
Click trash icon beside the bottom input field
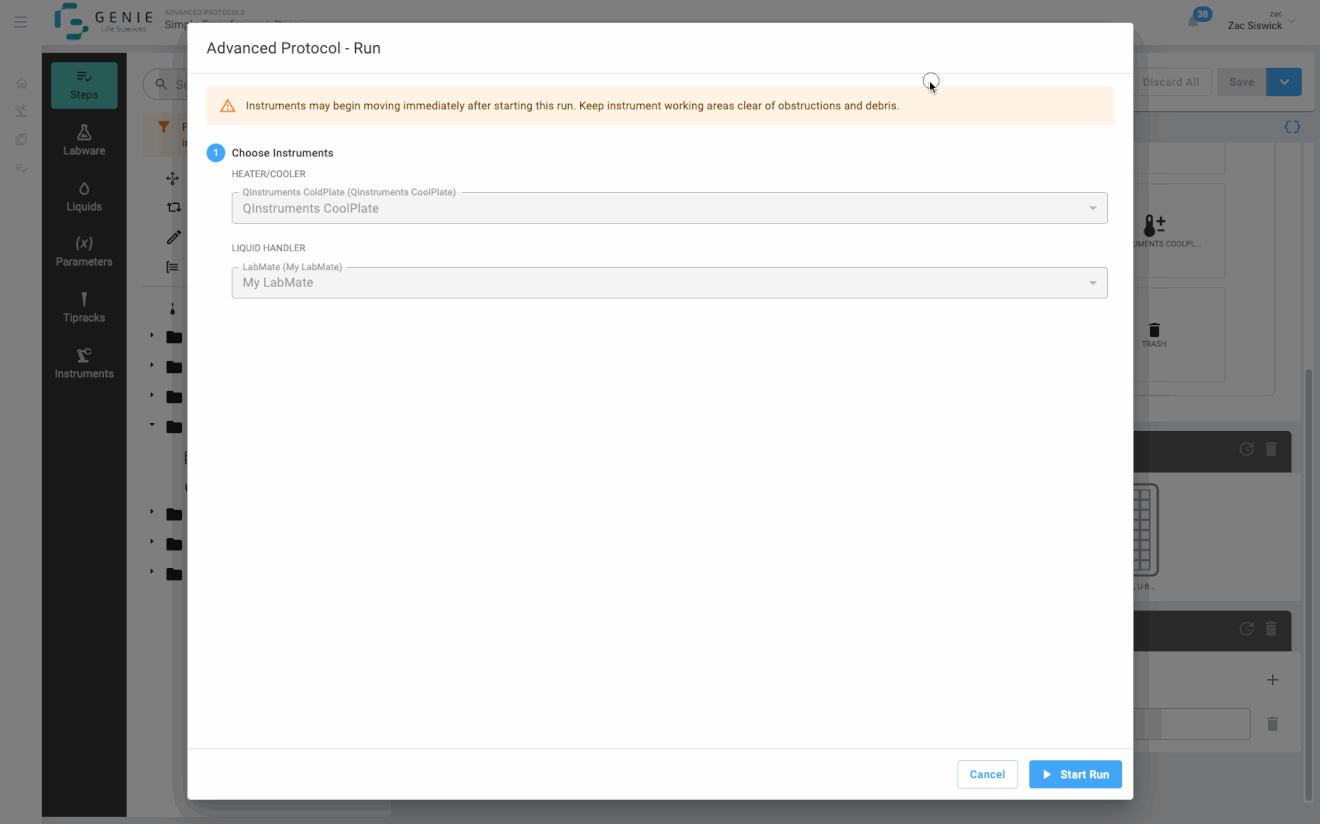tap(1272, 723)
